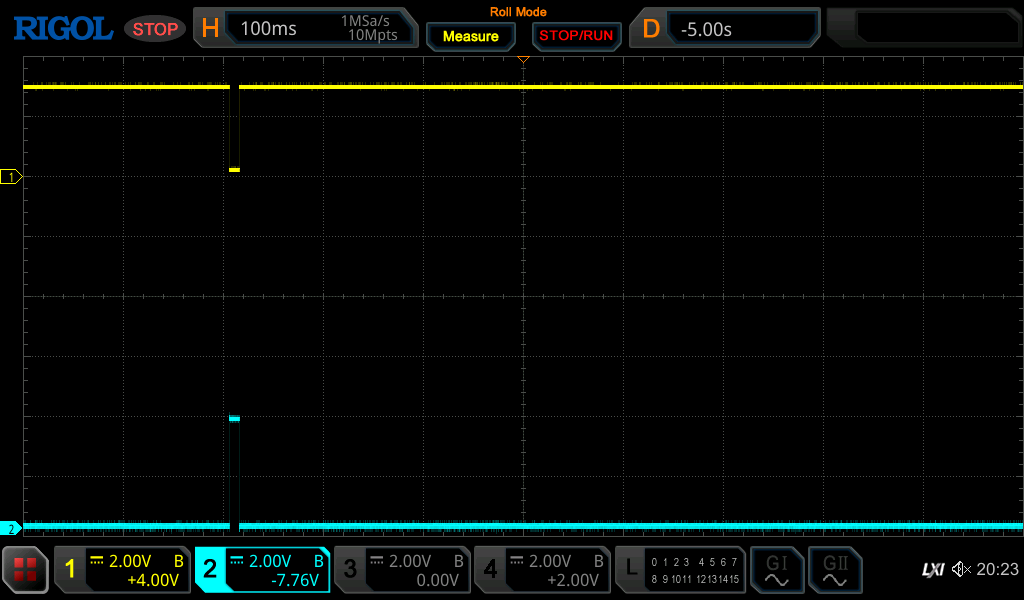Click channel 1 offset +4.00V

coord(153,580)
